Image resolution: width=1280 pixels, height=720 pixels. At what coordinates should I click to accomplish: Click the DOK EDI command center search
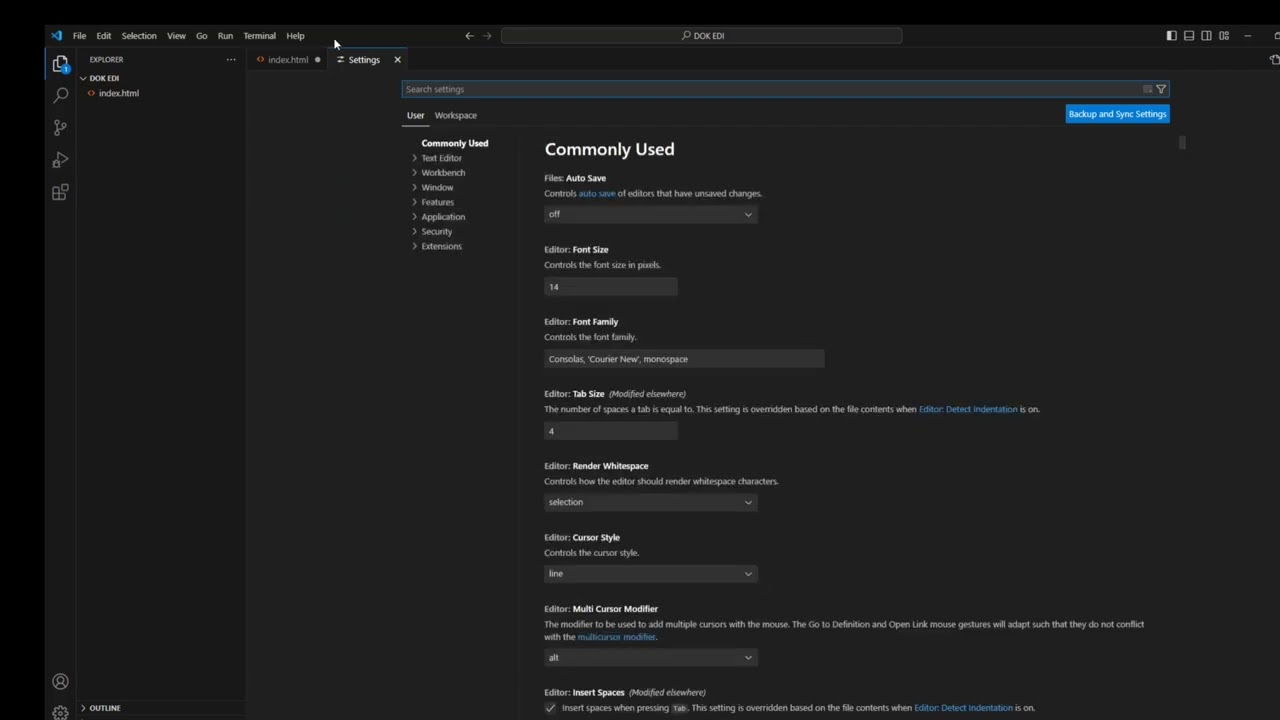coord(701,36)
